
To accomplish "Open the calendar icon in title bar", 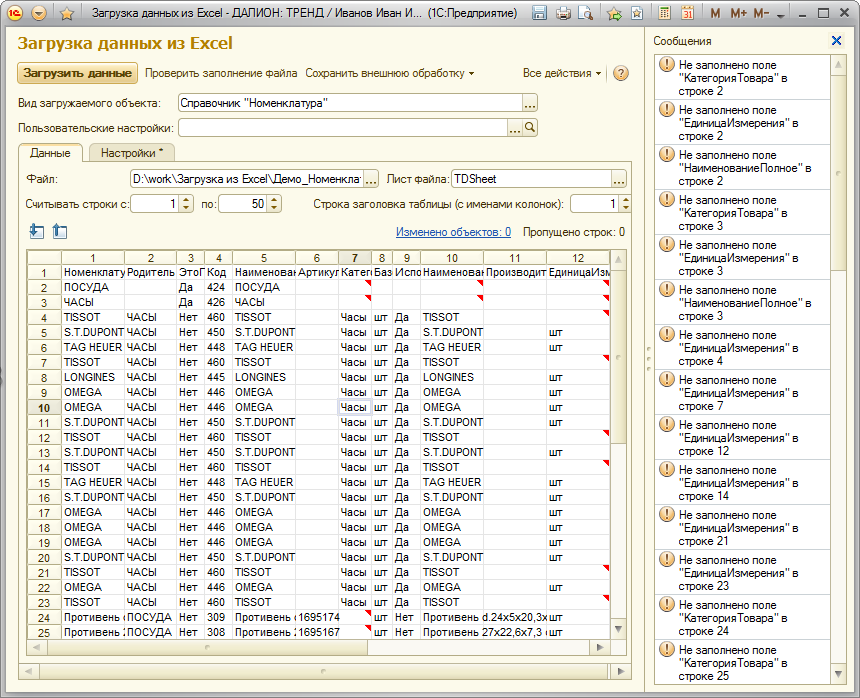I will 687,14.
